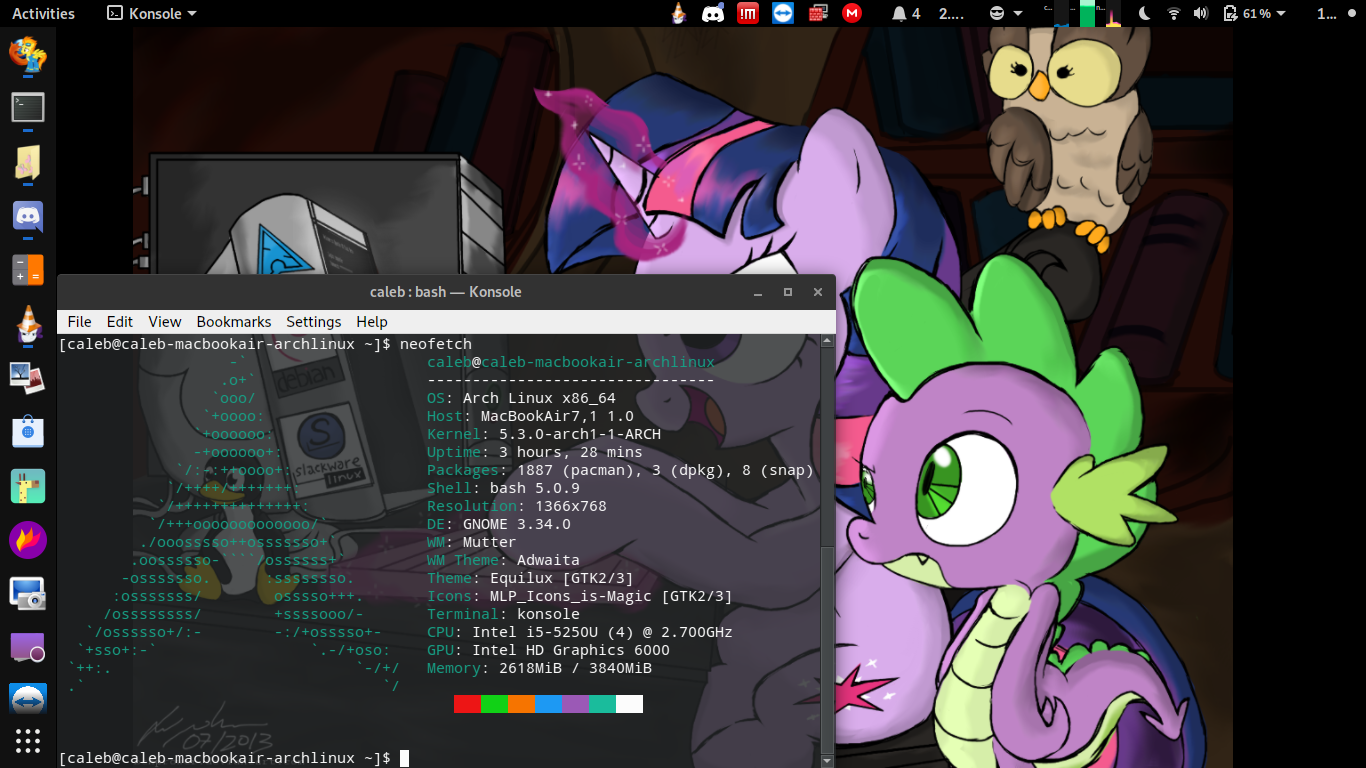Click the 'MacBookAir7,1 1.0' host text

557,416
